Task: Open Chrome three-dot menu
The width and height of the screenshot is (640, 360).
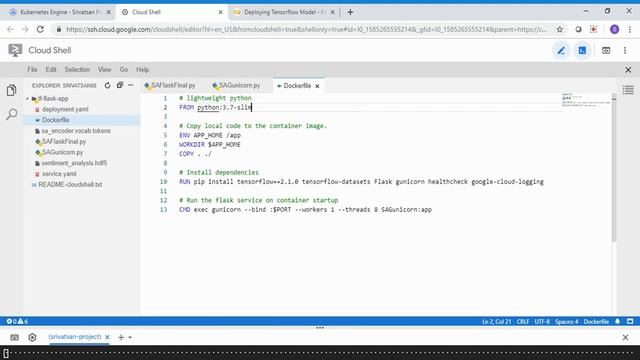Action: pyautogui.click(x=630, y=29)
